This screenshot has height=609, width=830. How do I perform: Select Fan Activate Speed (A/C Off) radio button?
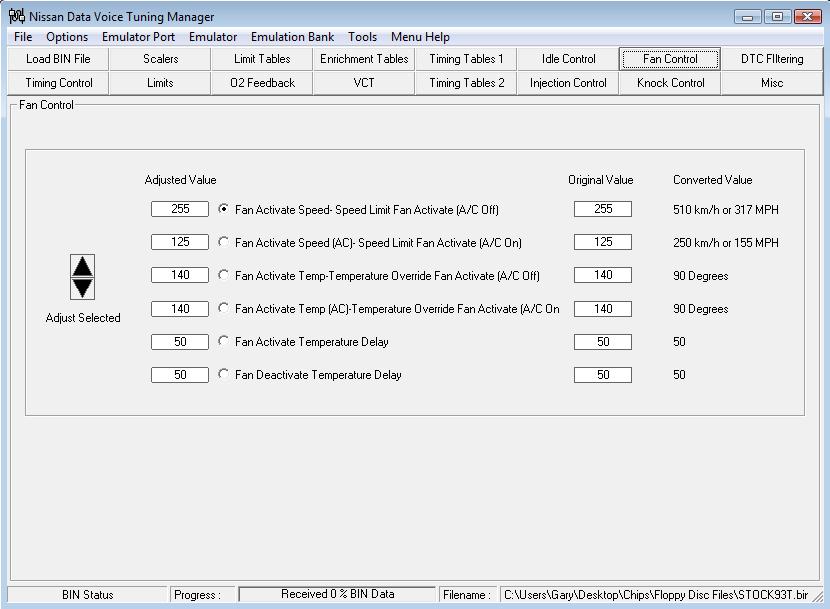(x=223, y=209)
